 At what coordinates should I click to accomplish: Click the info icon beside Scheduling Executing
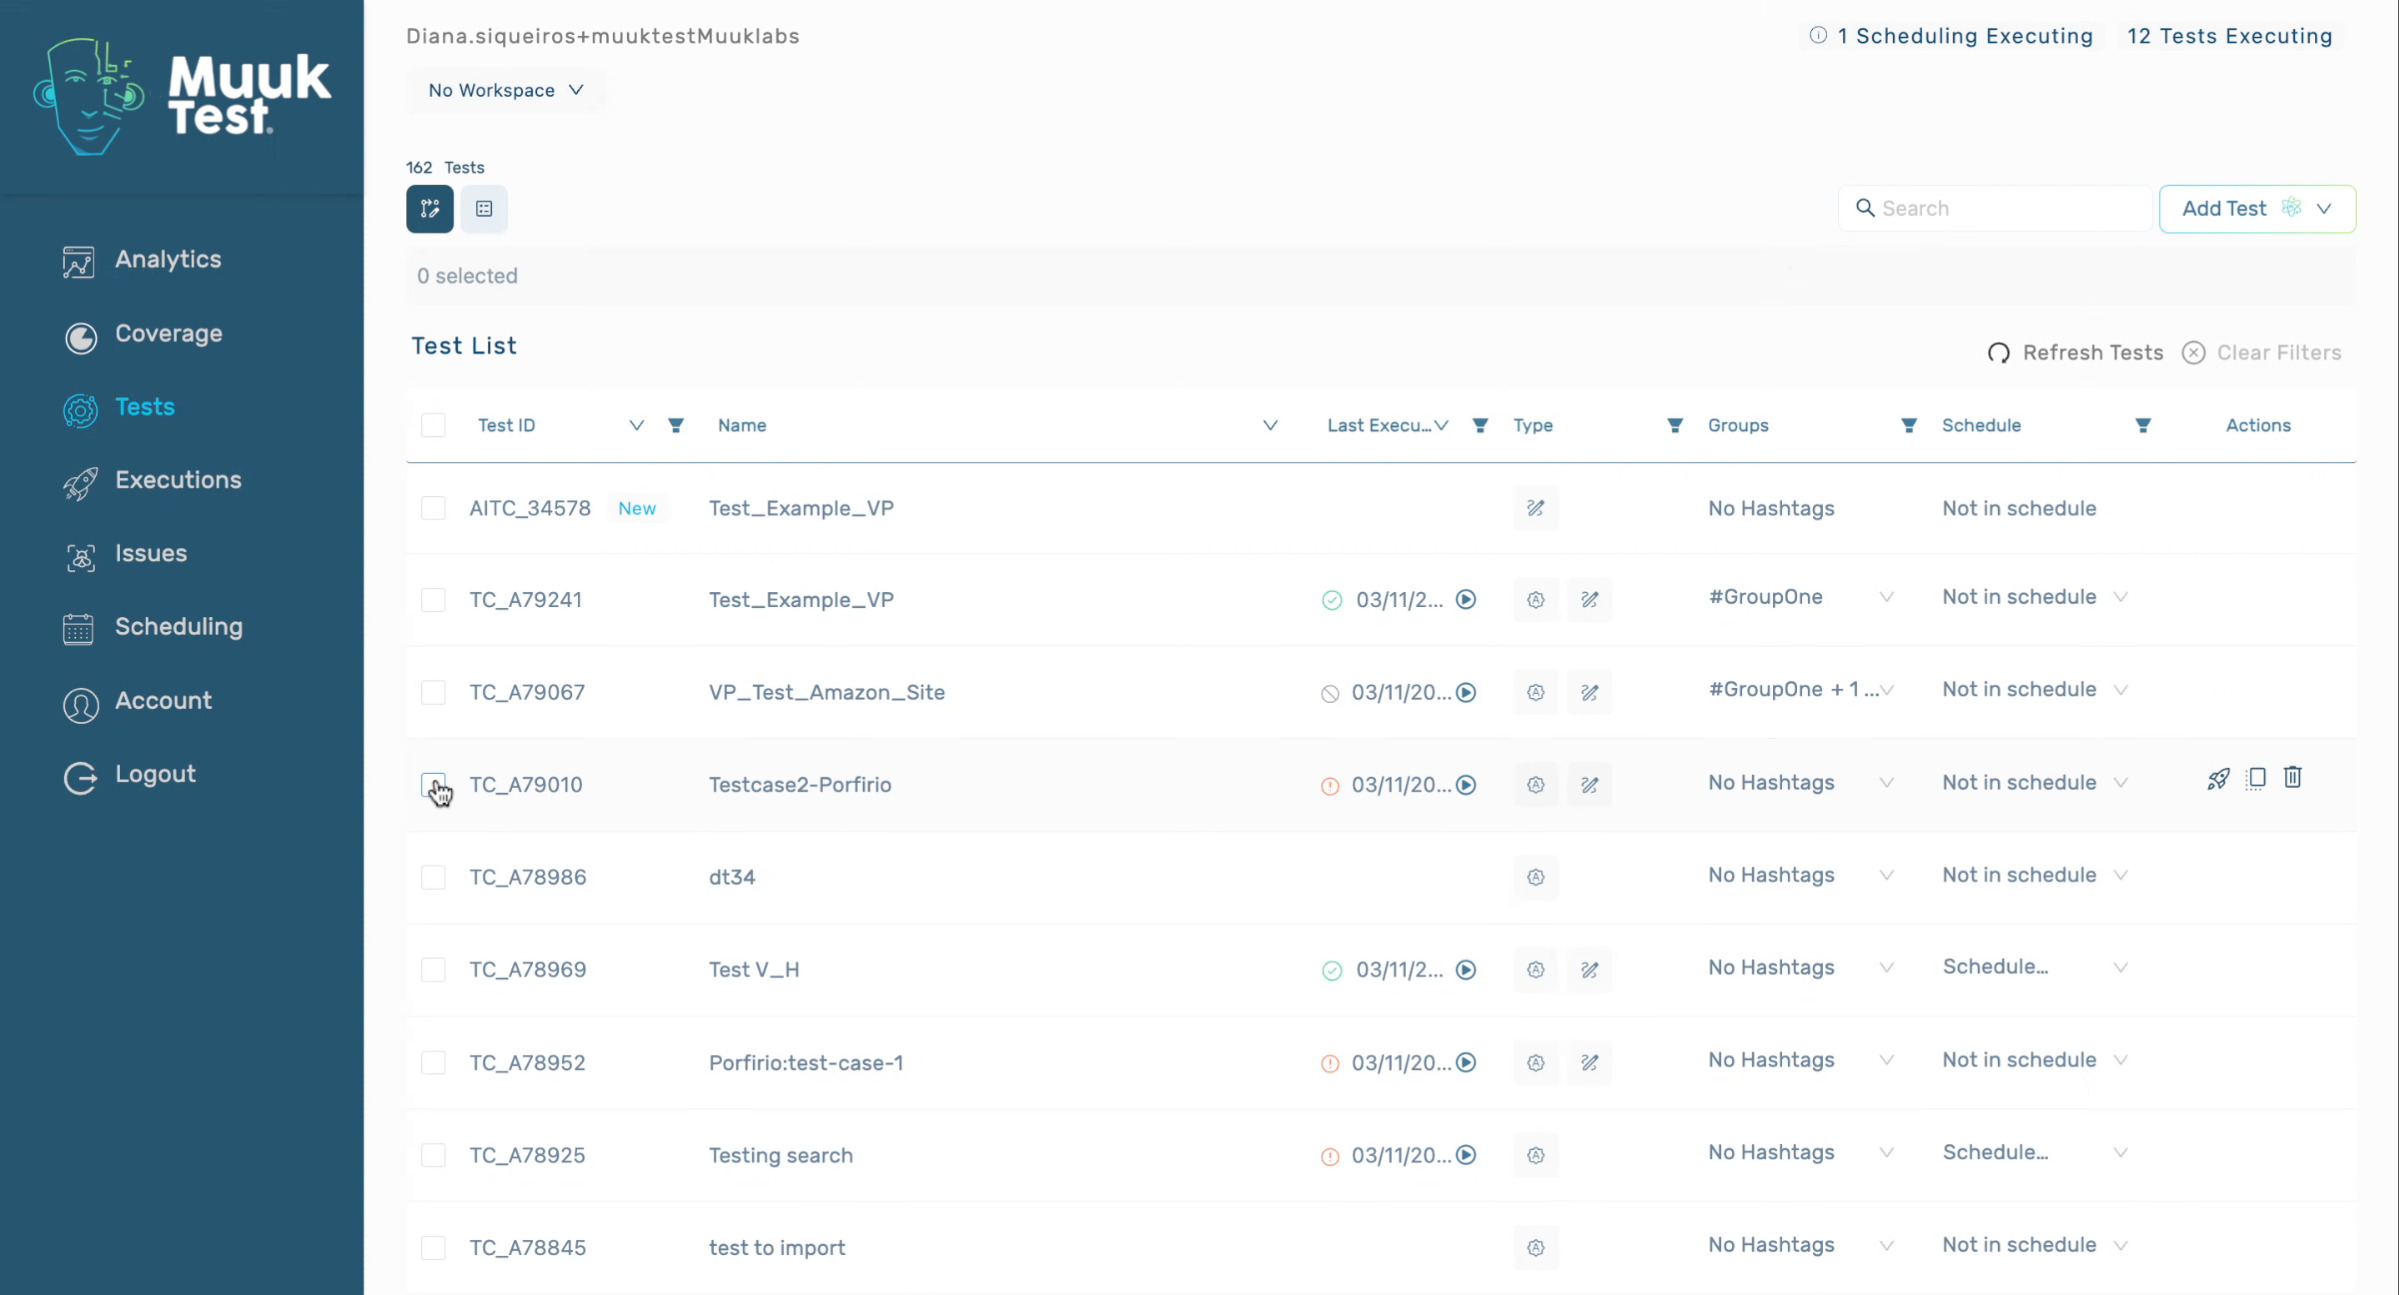pos(1818,36)
